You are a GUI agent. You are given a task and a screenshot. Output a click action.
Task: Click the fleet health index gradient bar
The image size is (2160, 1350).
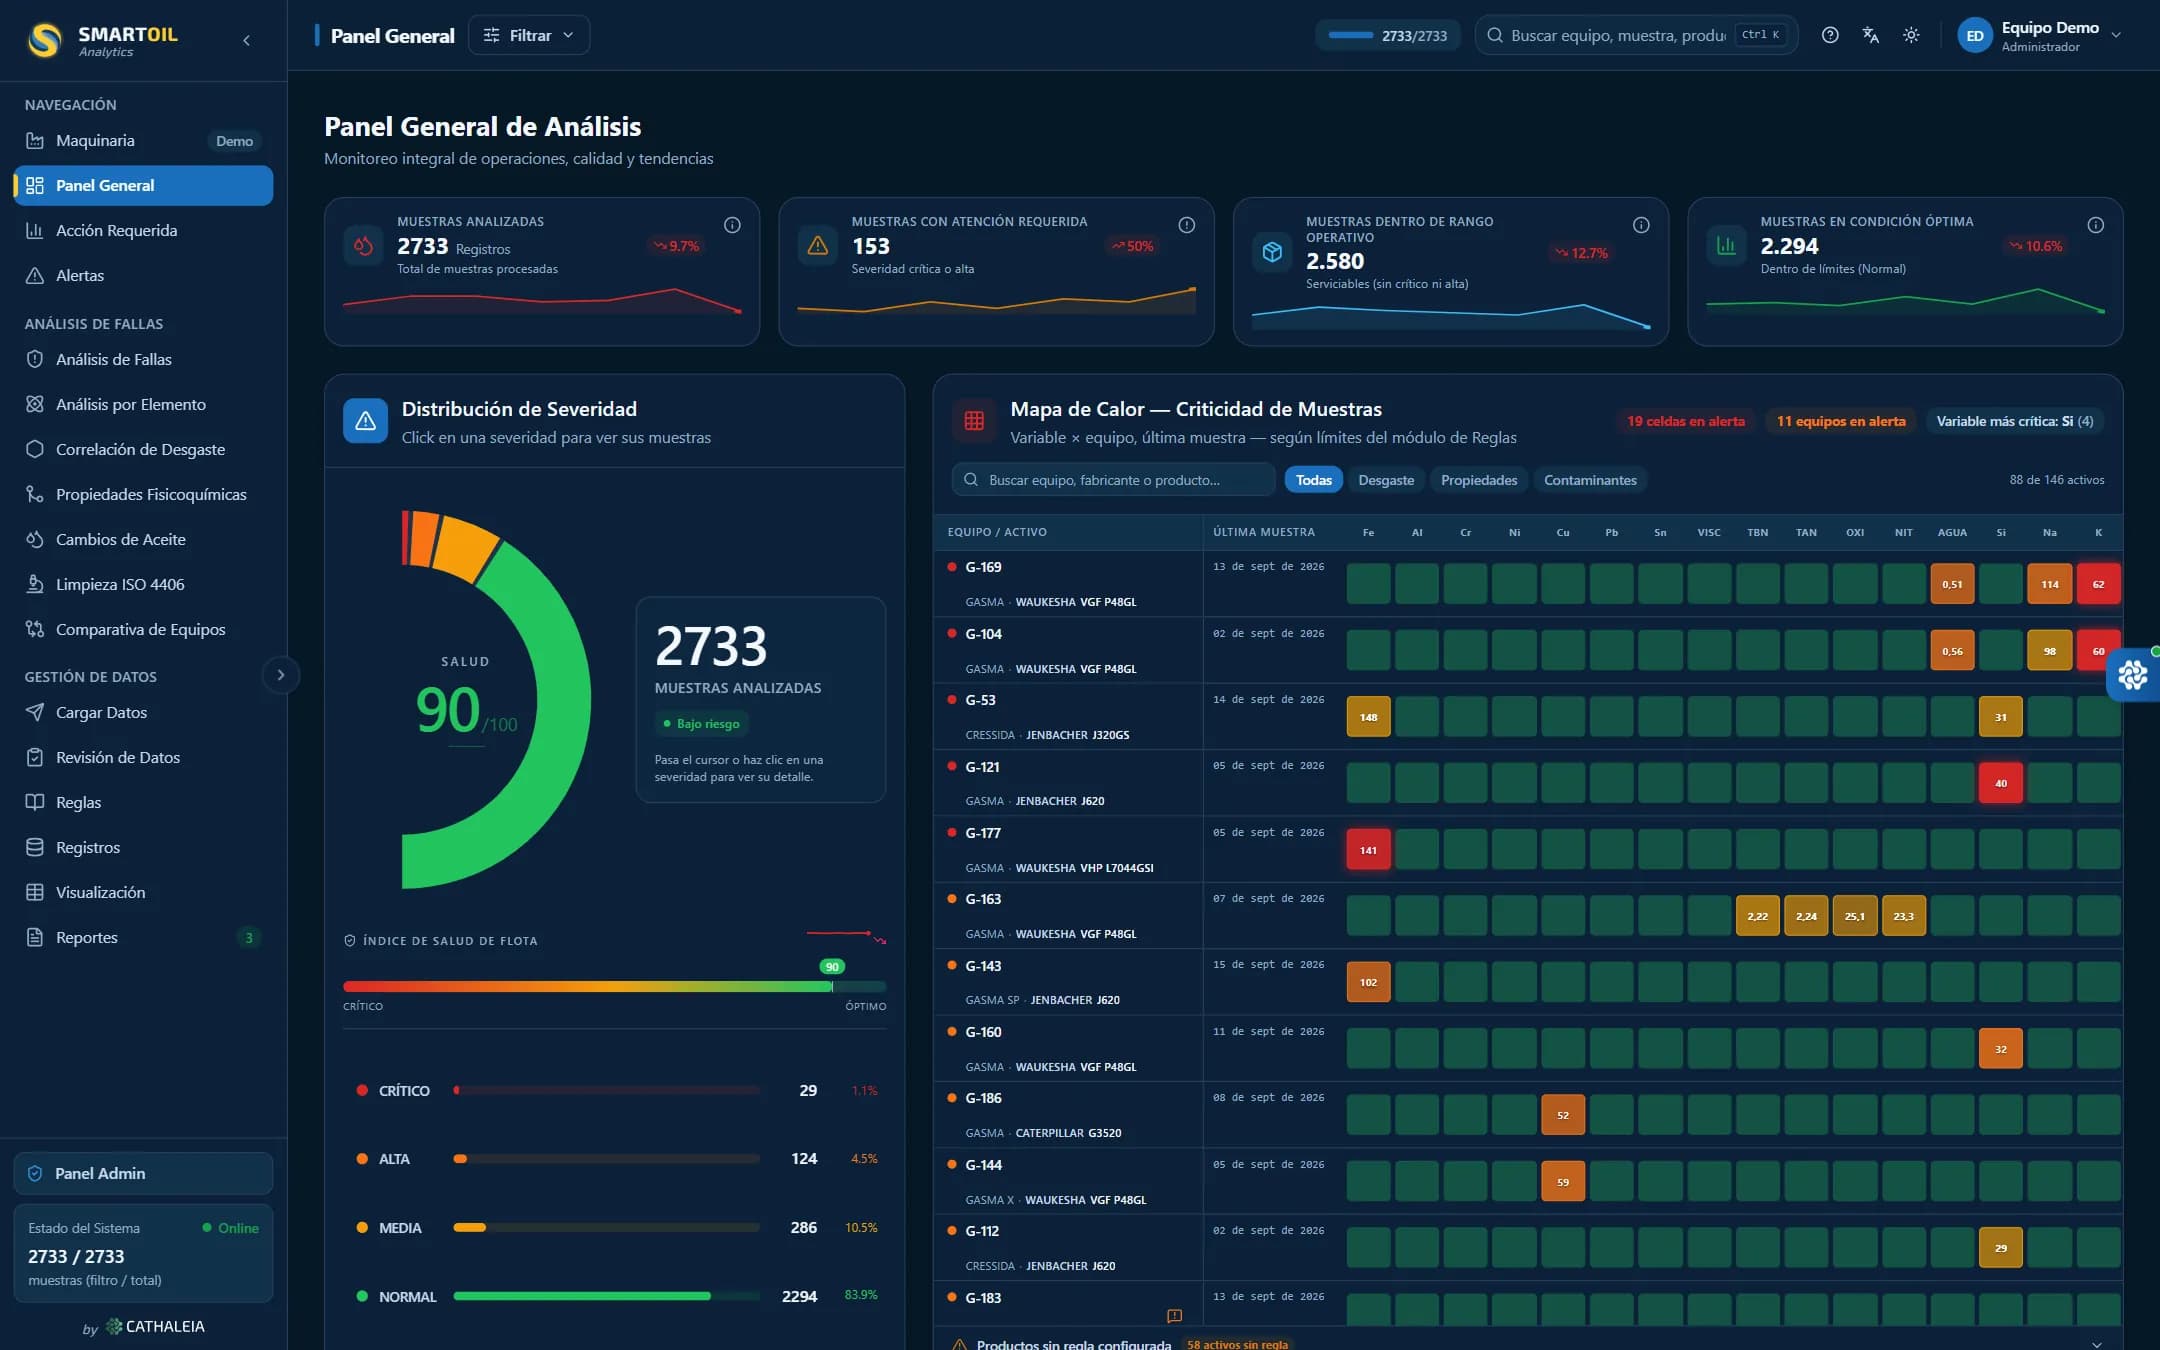(x=614, y=986)
